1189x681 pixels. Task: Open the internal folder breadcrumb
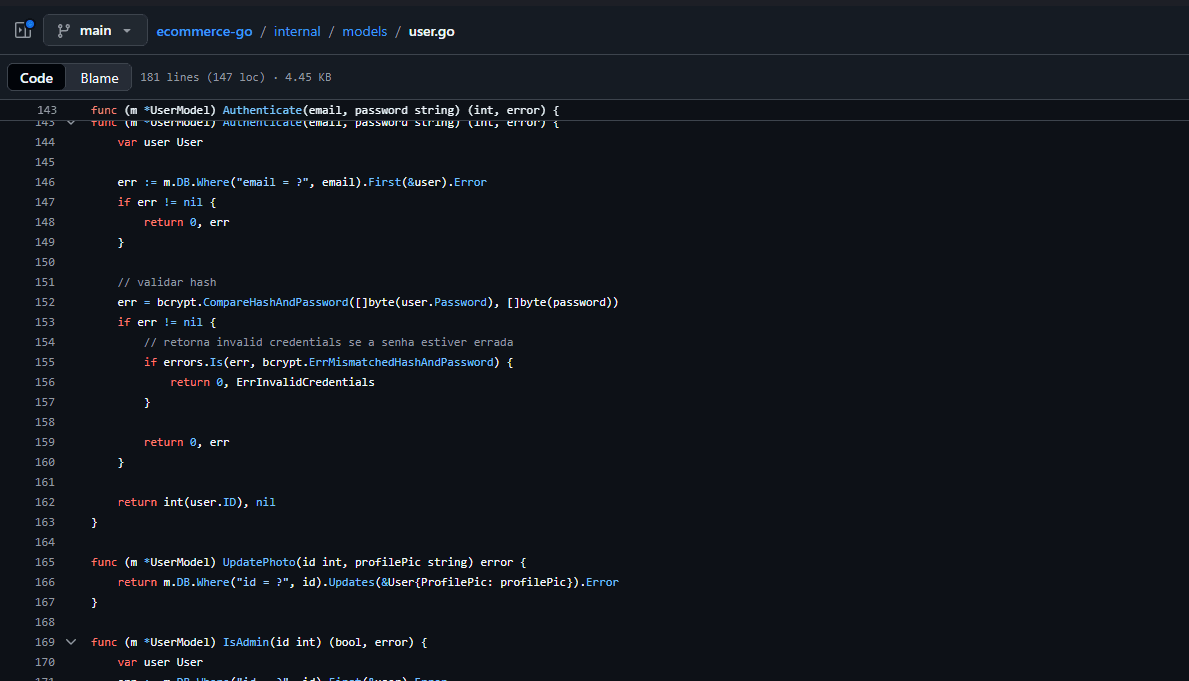point(297,31)
